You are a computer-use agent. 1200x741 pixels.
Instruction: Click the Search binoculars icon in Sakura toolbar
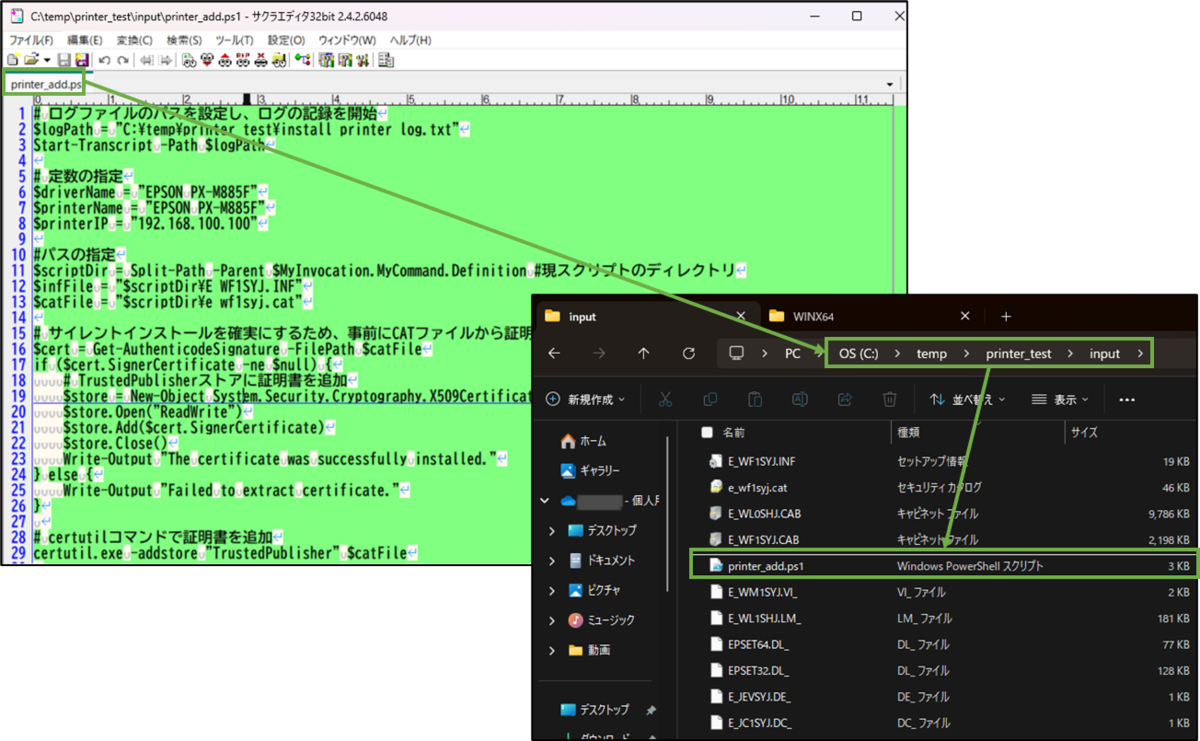(188, 60)
